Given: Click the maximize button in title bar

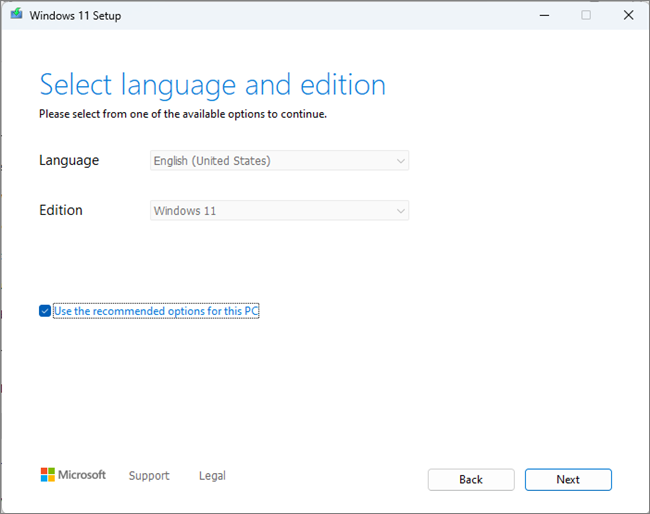Looking at the screenshot, I should coord(586,15).
